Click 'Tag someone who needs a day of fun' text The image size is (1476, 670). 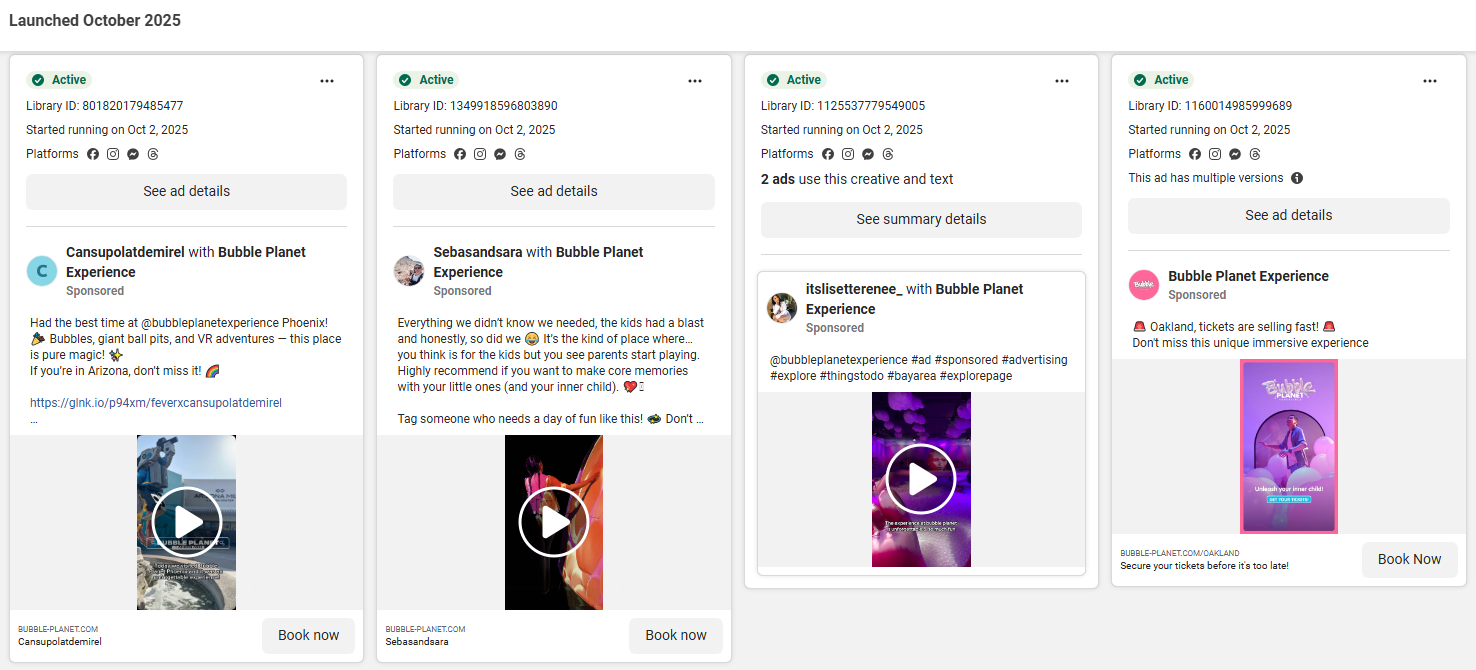tap(519, 419)
